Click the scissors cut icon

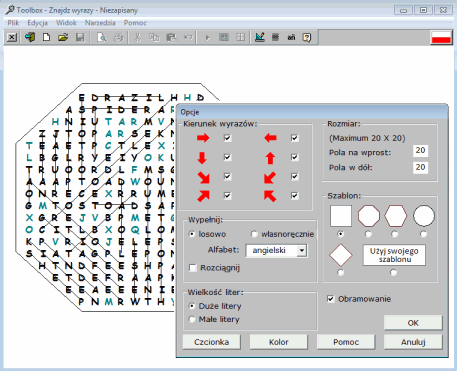click(x=137, y=37)
